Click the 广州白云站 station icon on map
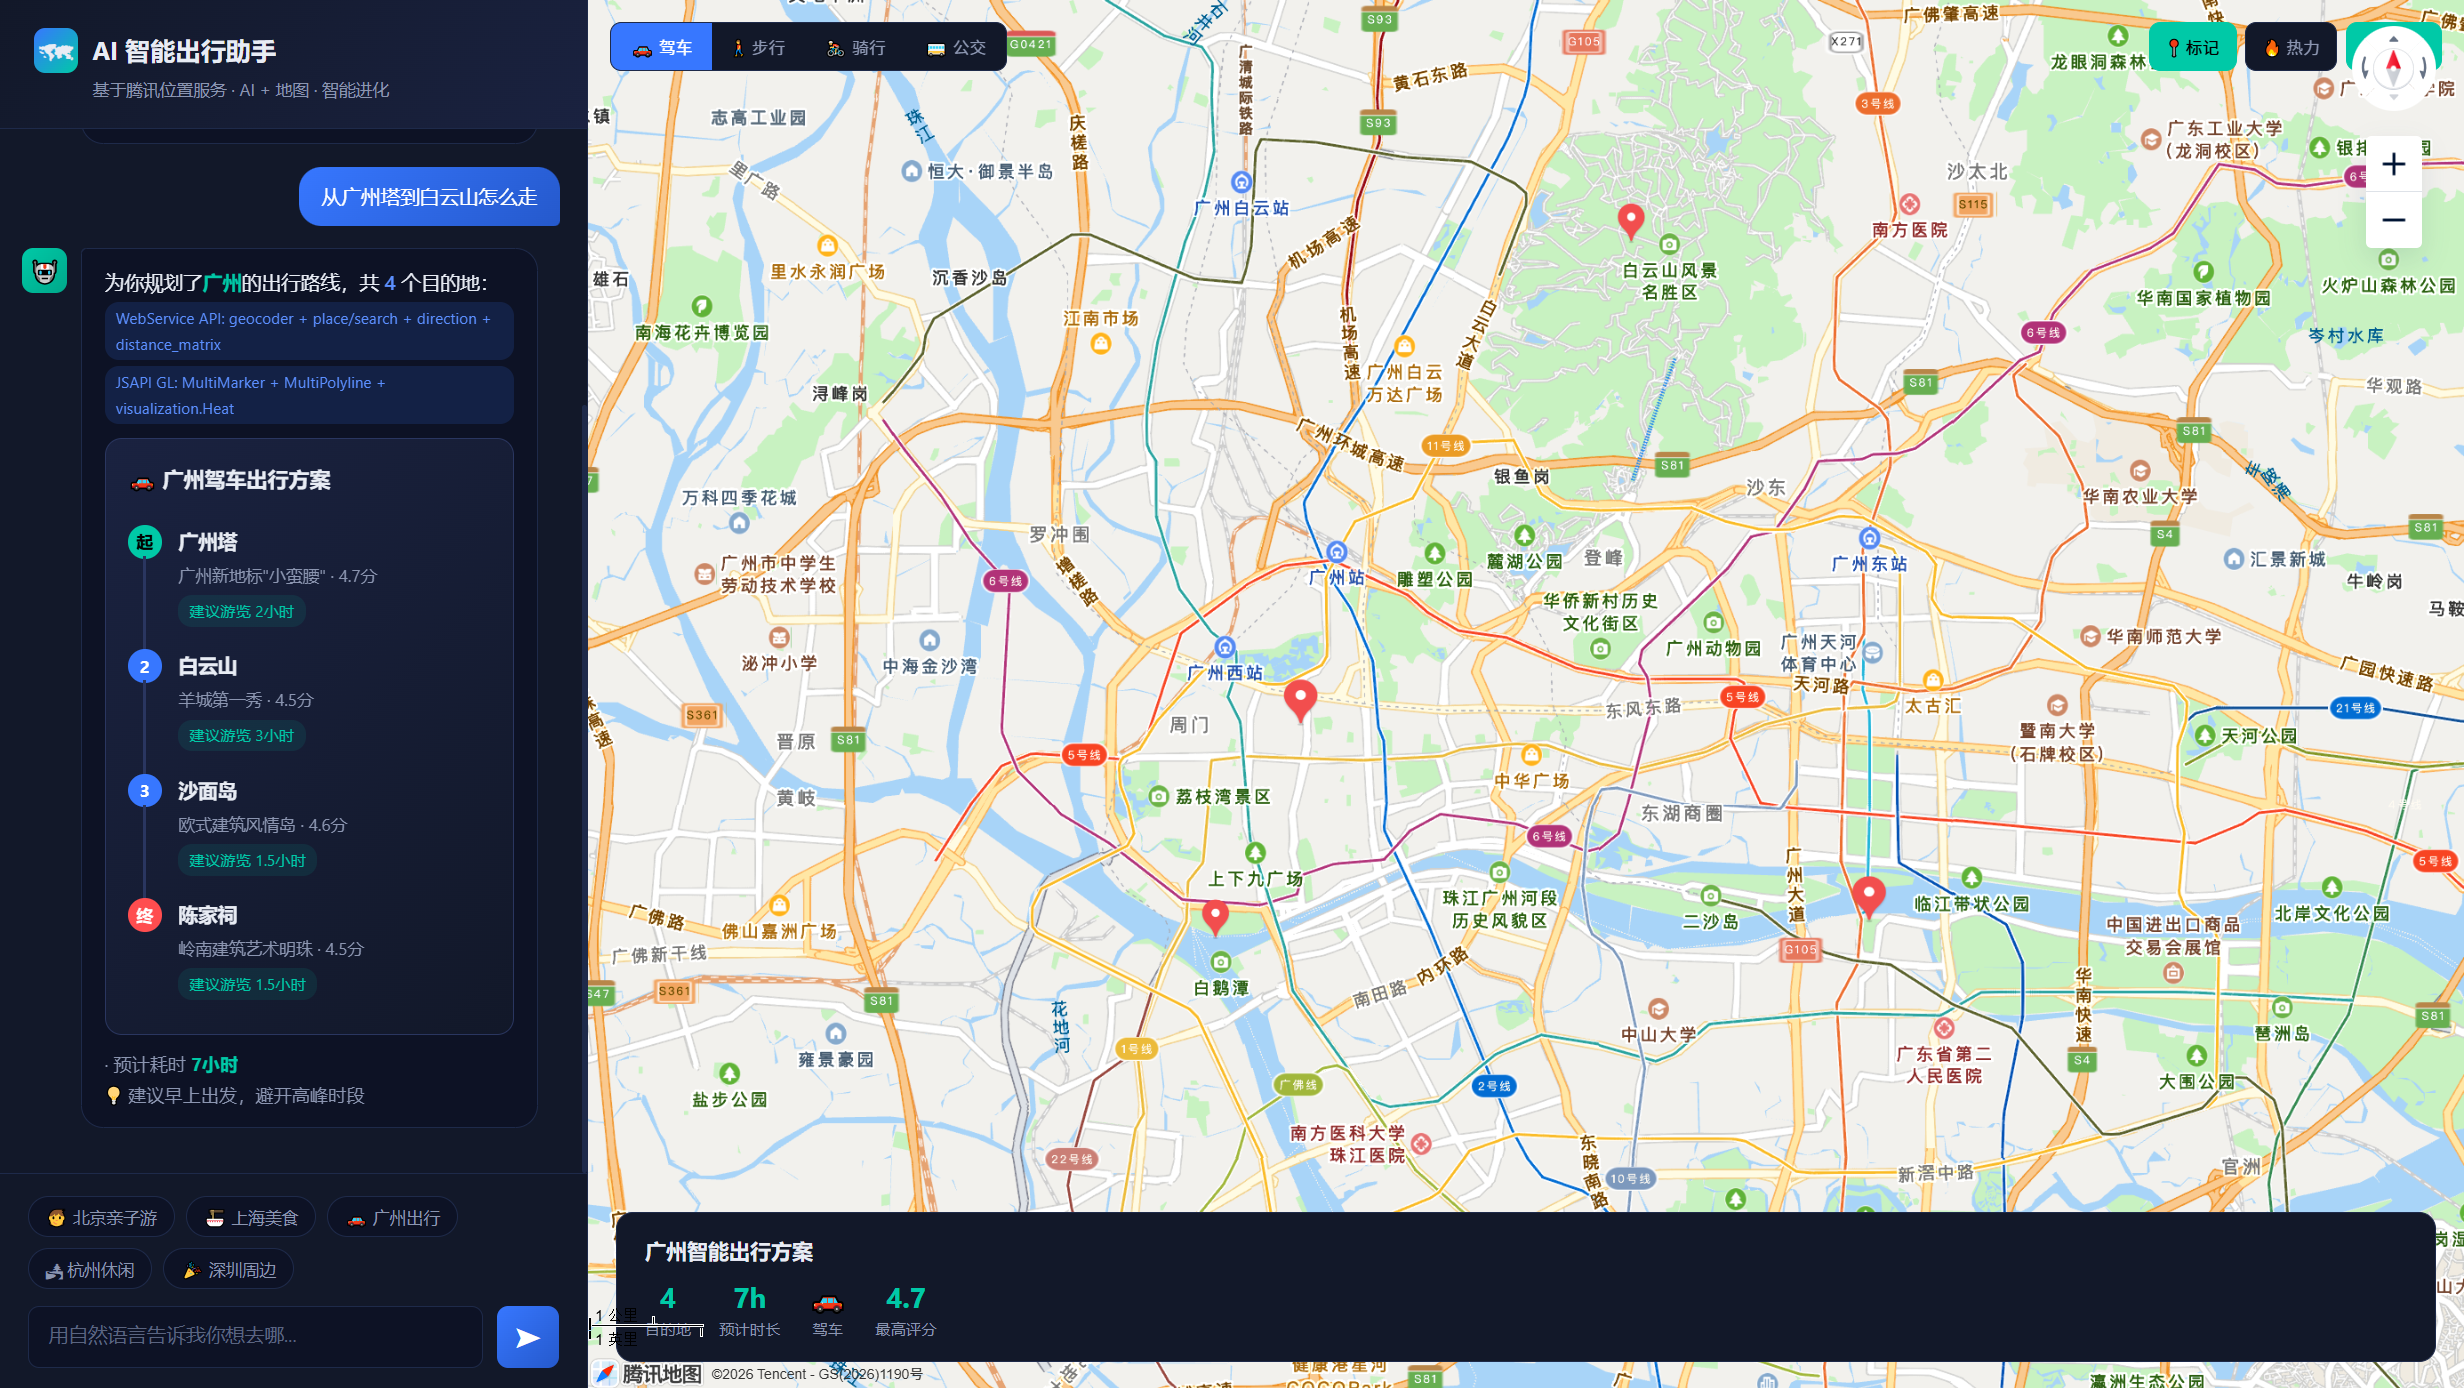This screenshot has height=1388, width=2464. coord(1241,182)
